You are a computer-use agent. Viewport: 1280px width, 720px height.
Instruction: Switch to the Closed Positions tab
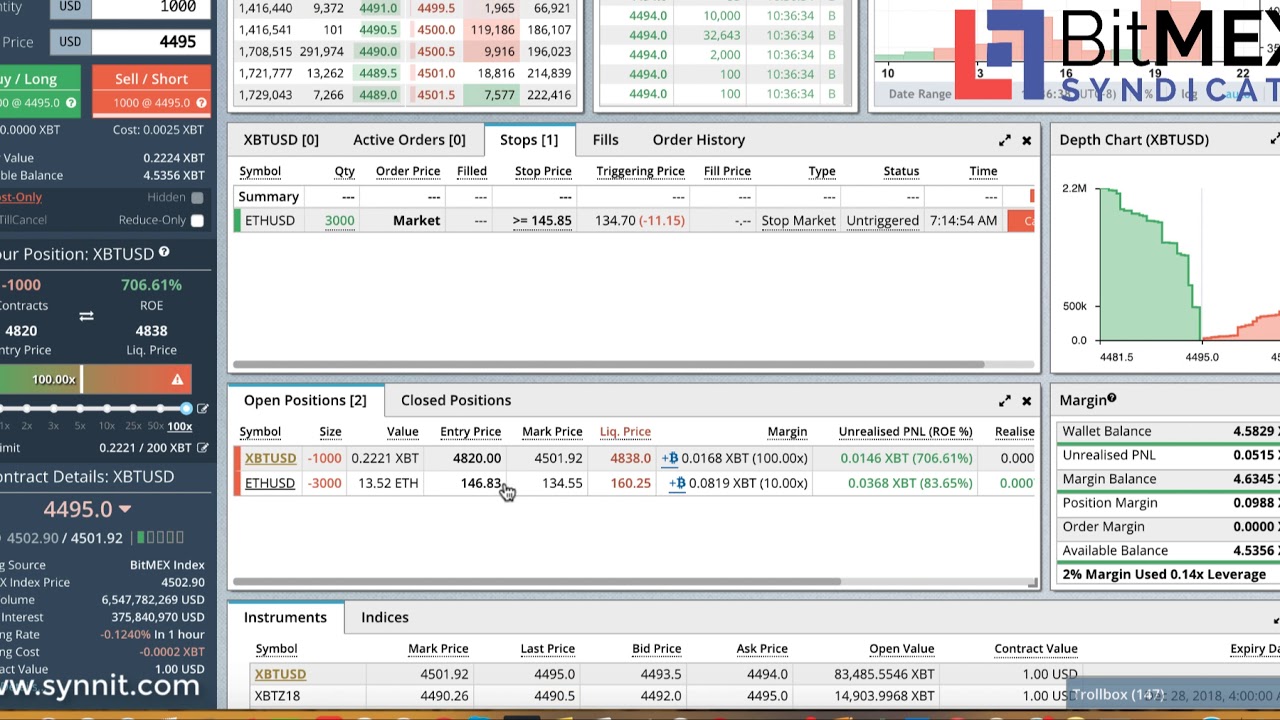(456, 400)
